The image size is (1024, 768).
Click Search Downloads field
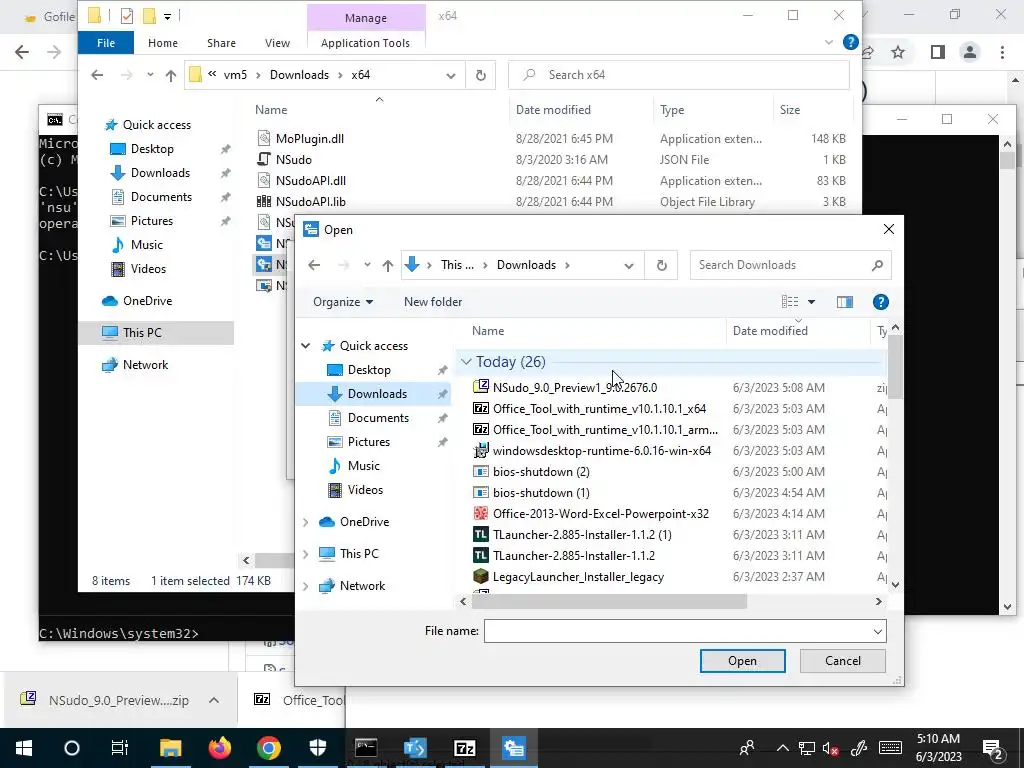(x=790, y=265)
